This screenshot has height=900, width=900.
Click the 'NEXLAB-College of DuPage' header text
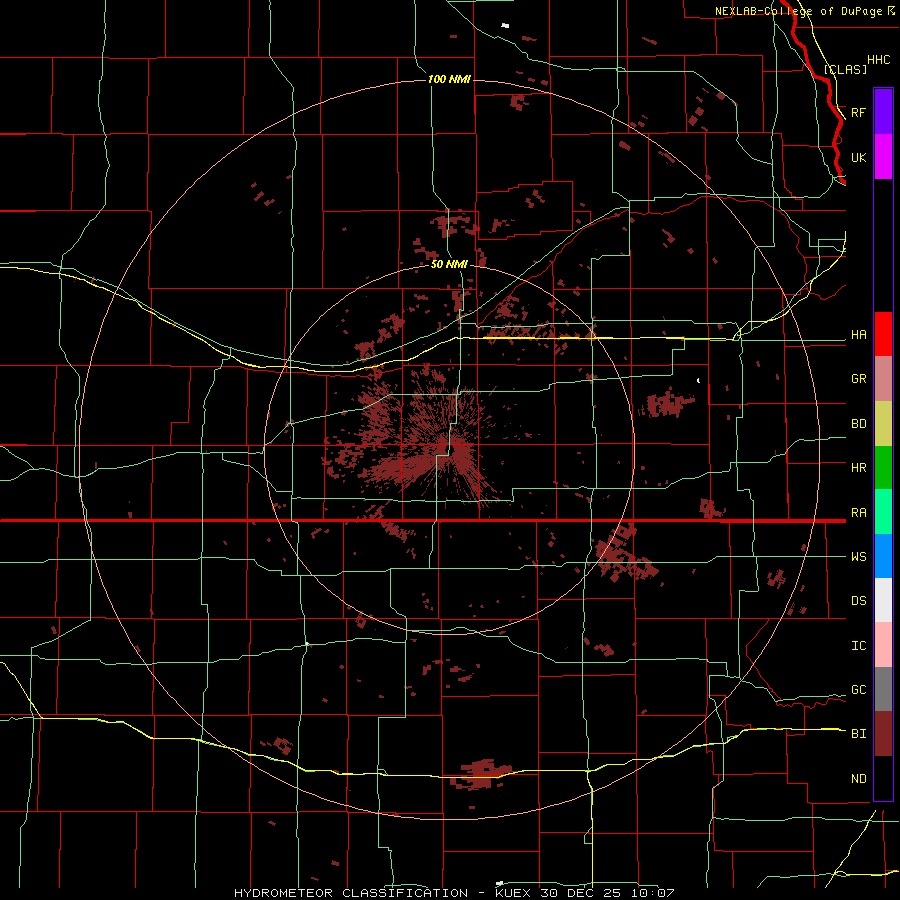pos(798,11)
